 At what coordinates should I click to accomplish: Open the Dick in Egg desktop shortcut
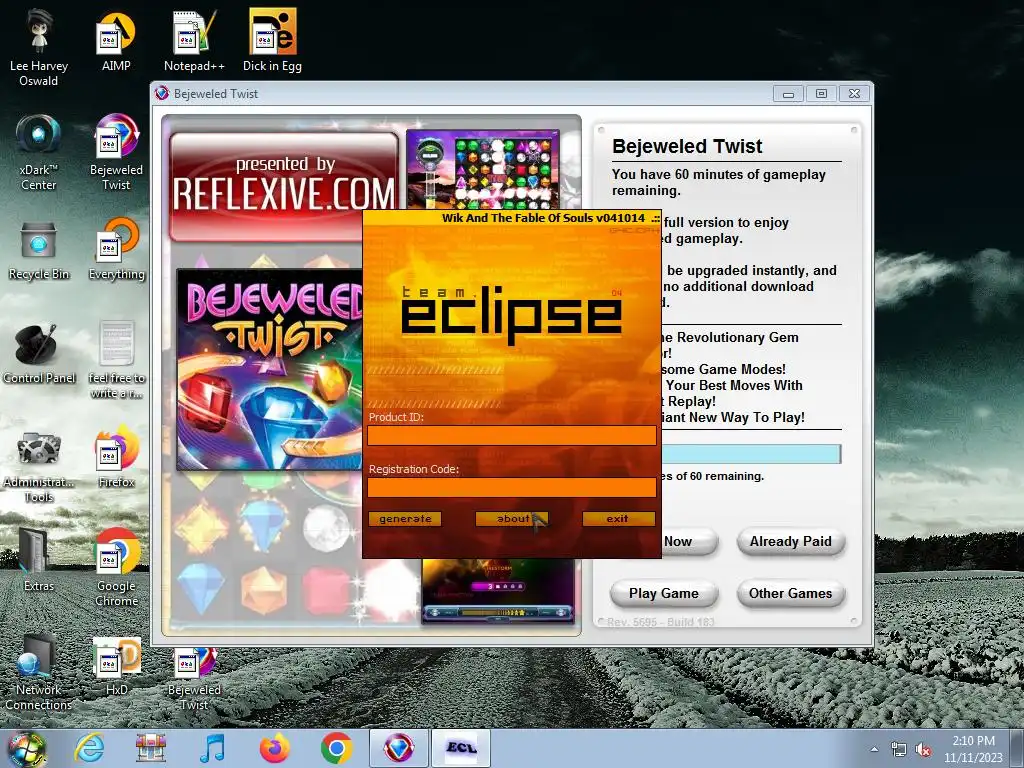pyautogui.click(x=272, y=40)
